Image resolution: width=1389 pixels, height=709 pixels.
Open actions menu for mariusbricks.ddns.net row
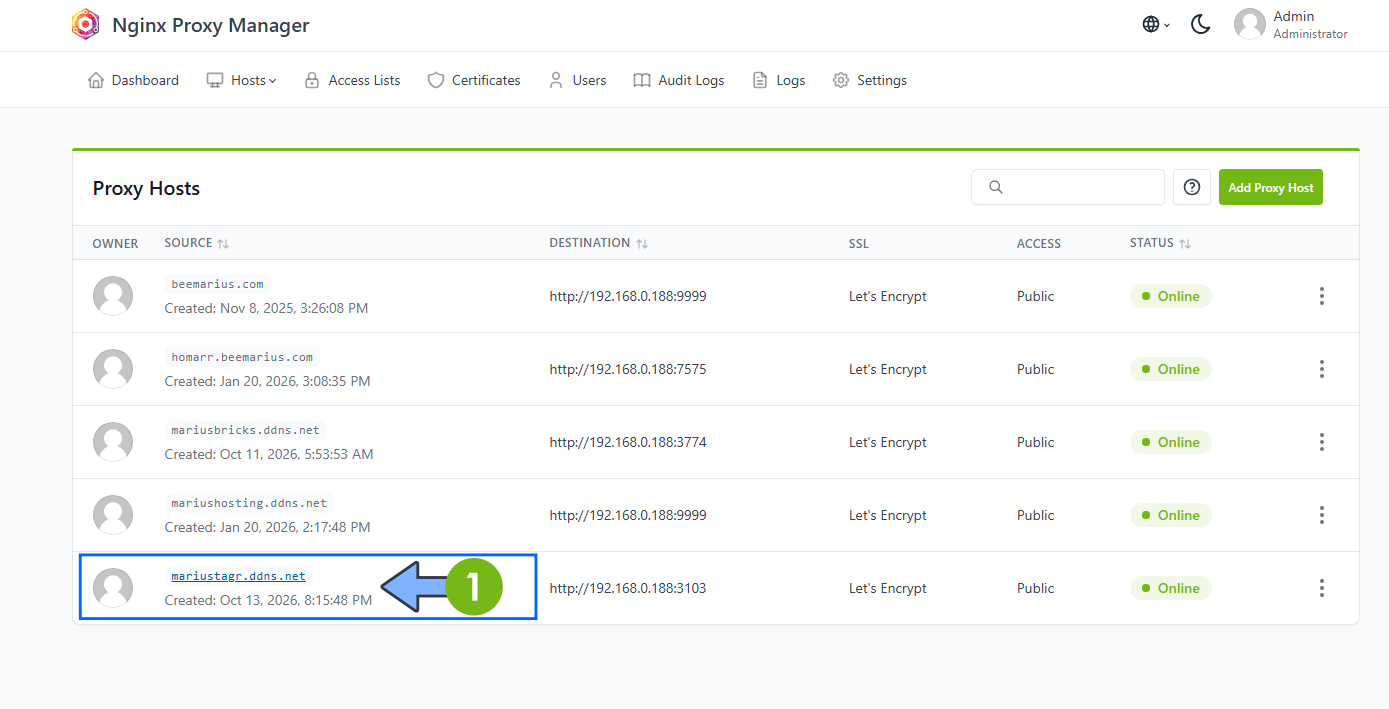(1322, 442)
